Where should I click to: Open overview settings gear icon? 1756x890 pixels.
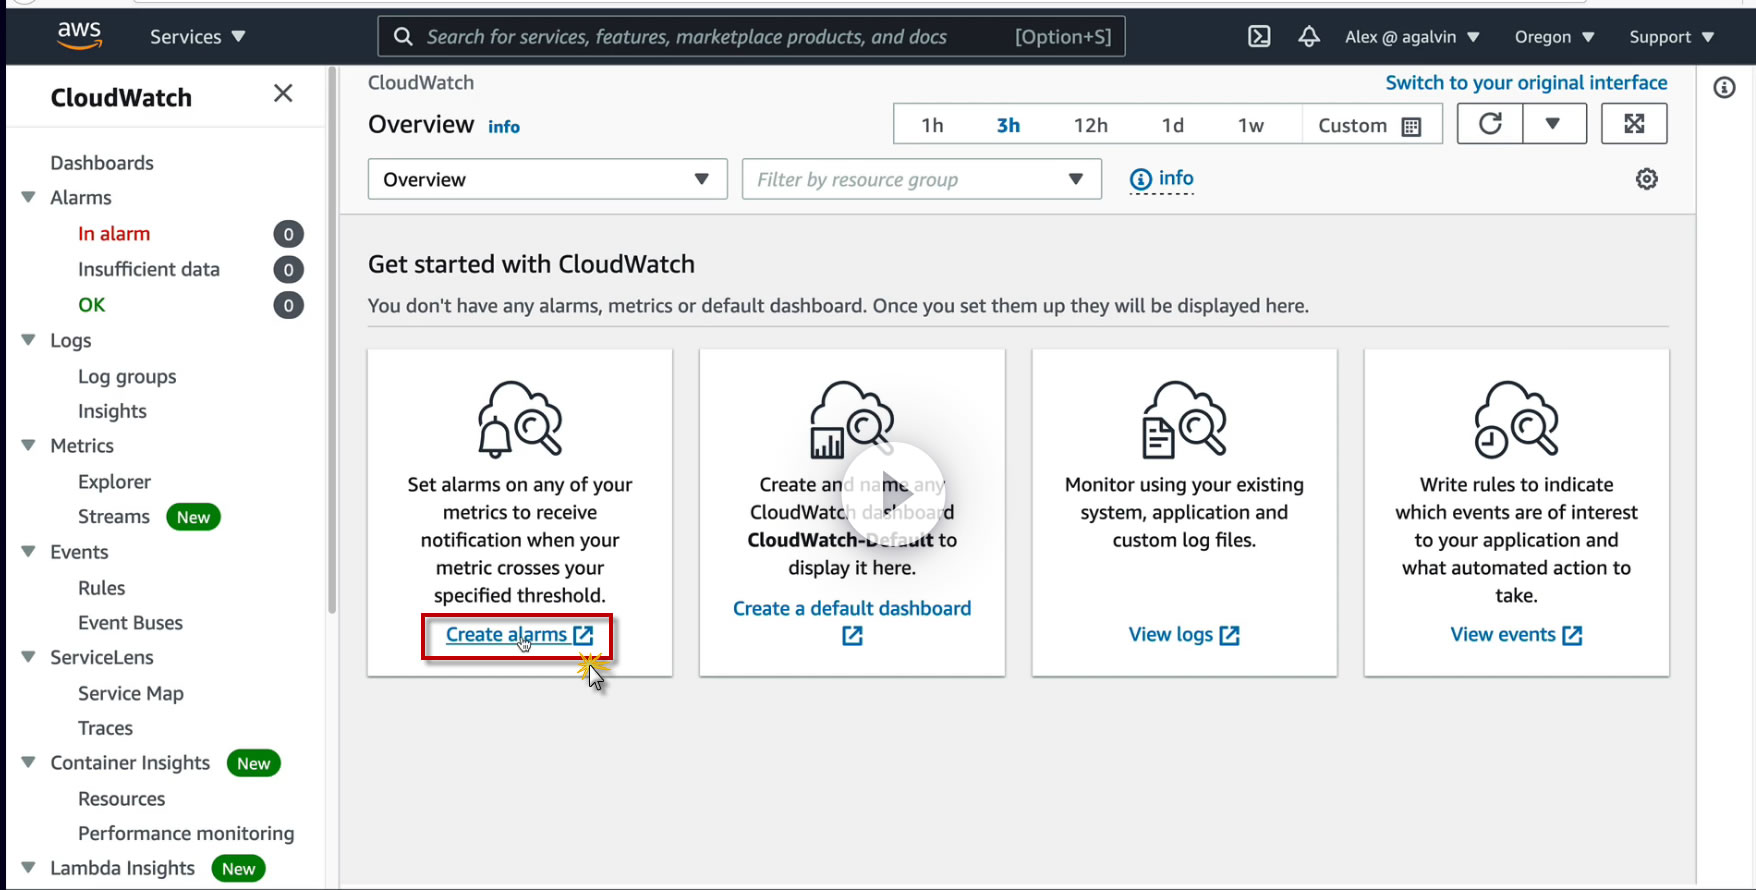click(1646, 179)
